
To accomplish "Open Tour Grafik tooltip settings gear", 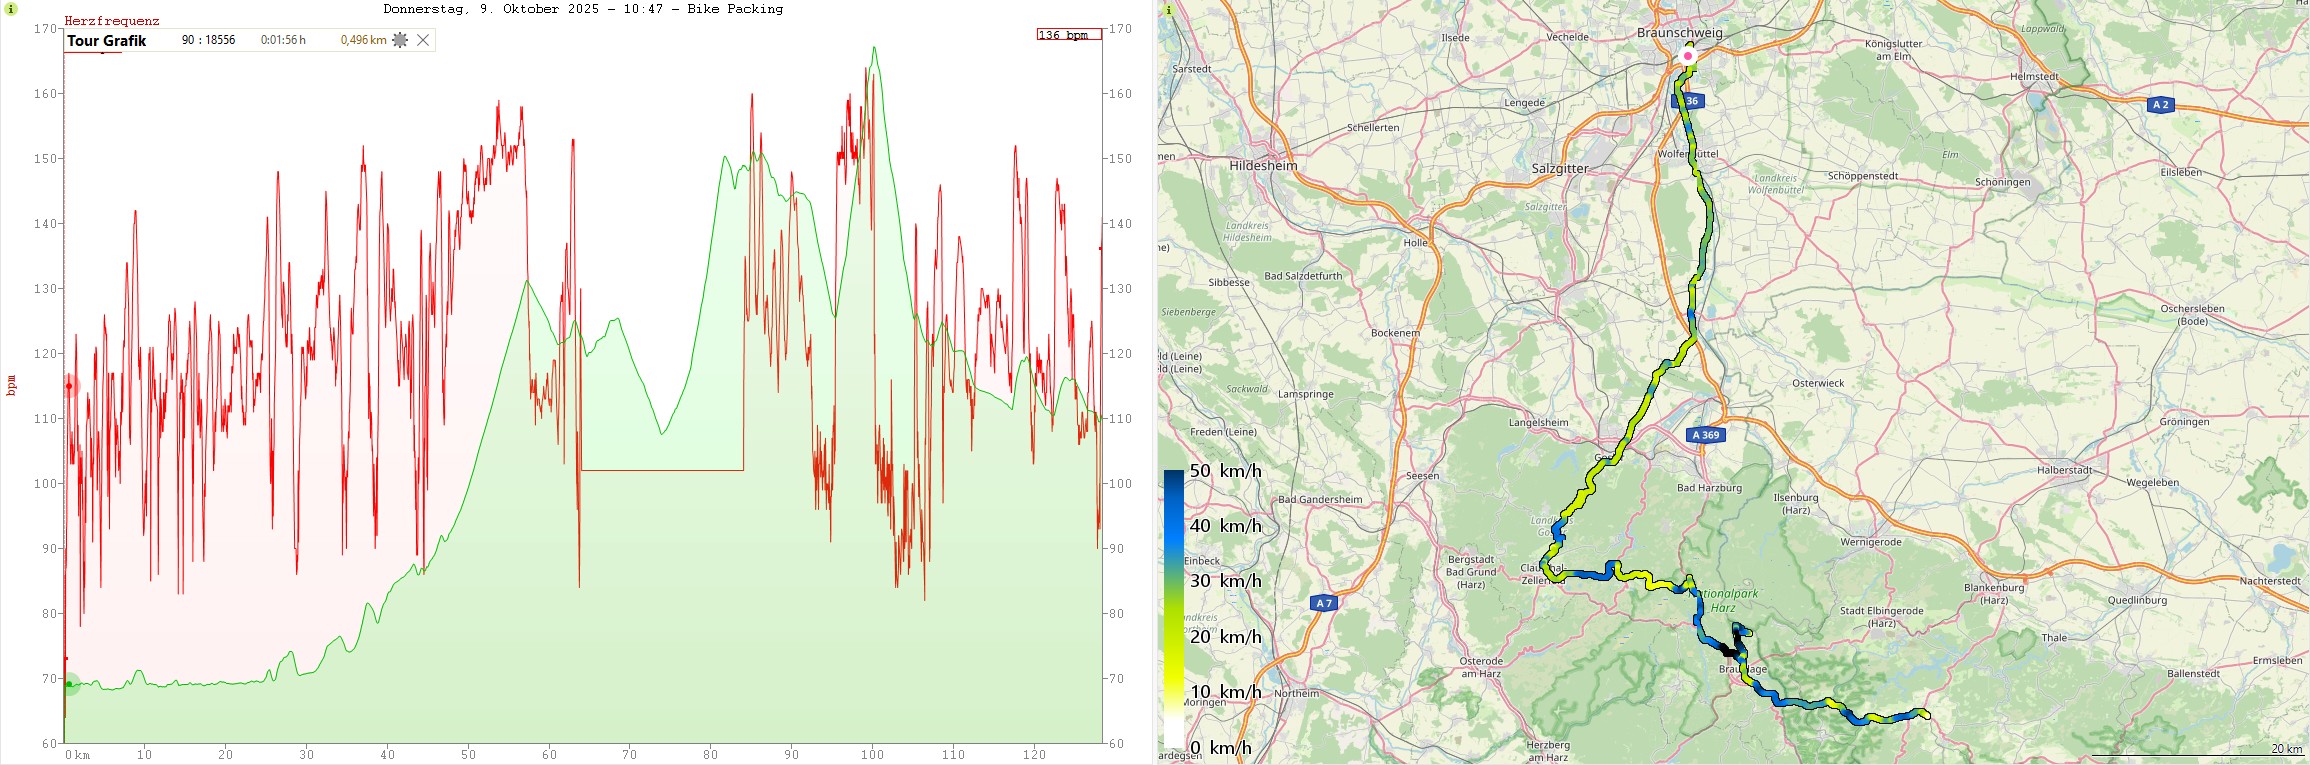I will (400, 40).
